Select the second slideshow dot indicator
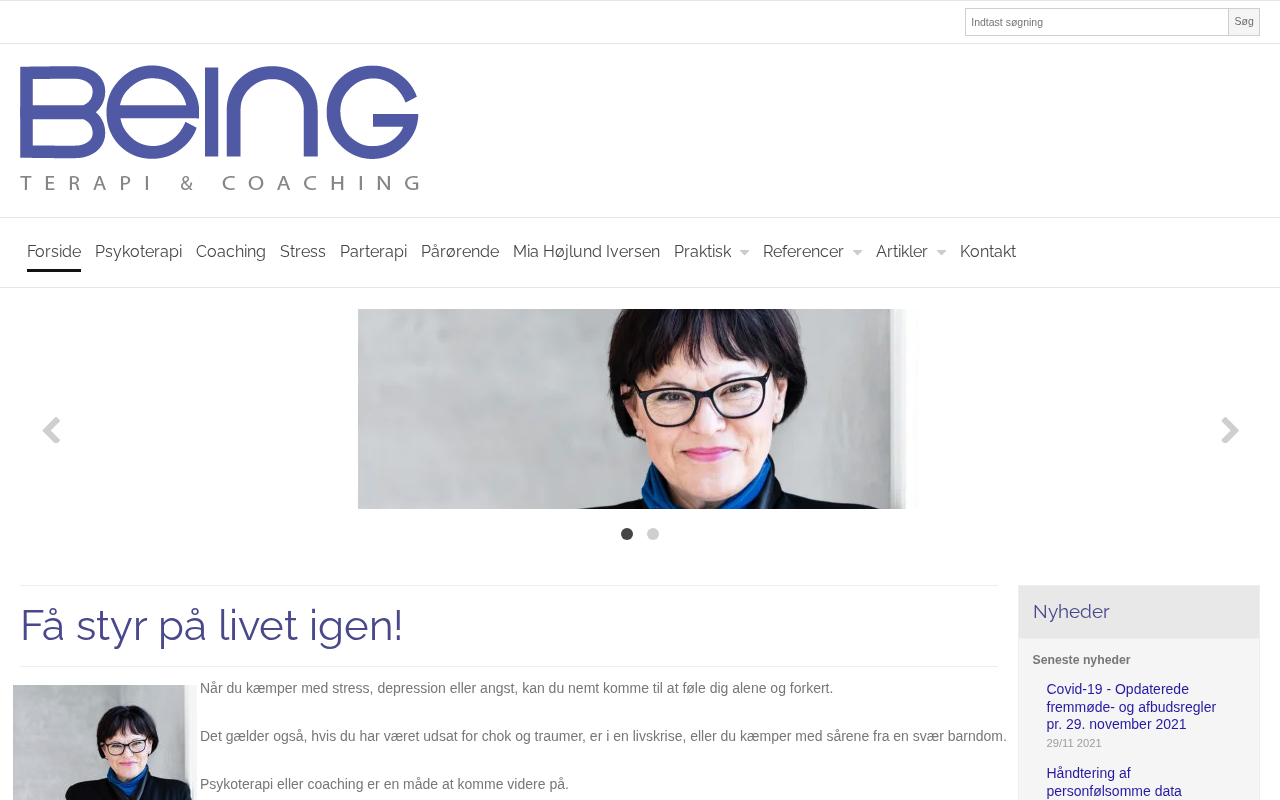The width and height of the screenshot is (1280, 800). point(653,534)
